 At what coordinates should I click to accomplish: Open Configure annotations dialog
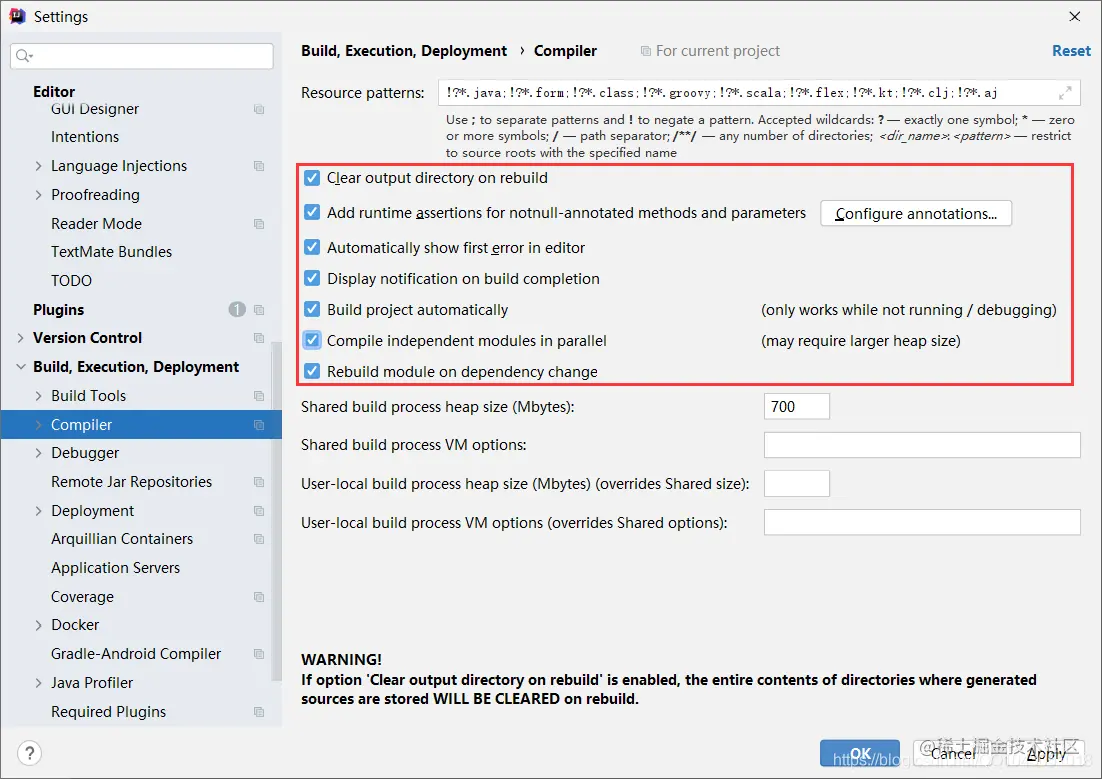916,214
